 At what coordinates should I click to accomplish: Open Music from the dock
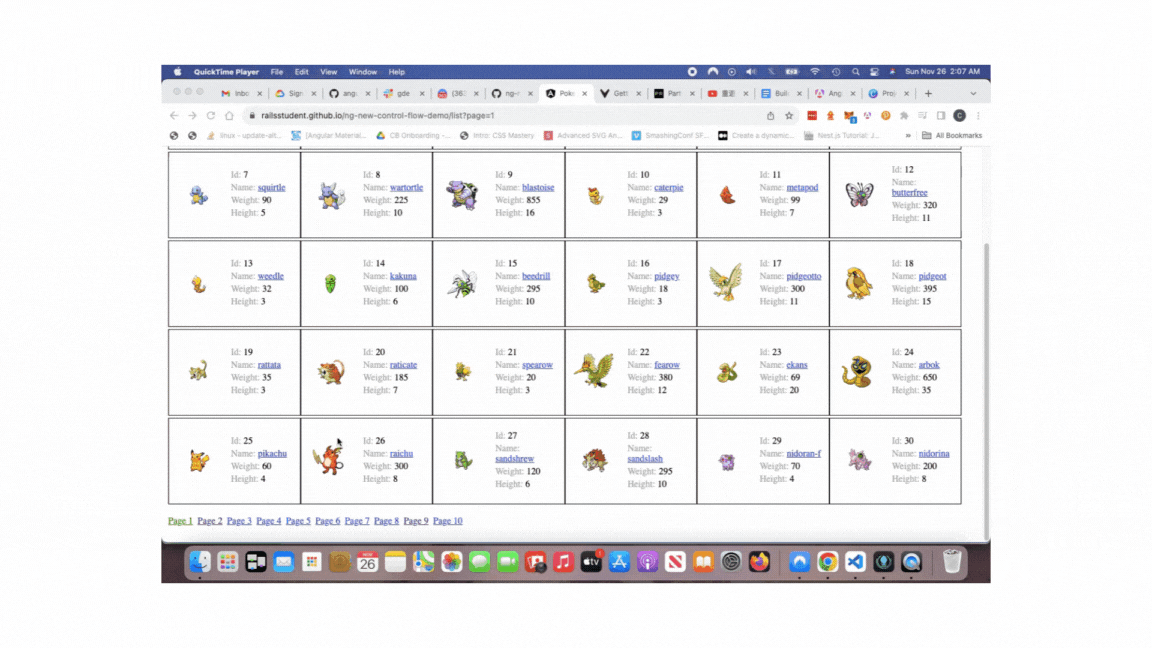564,562
